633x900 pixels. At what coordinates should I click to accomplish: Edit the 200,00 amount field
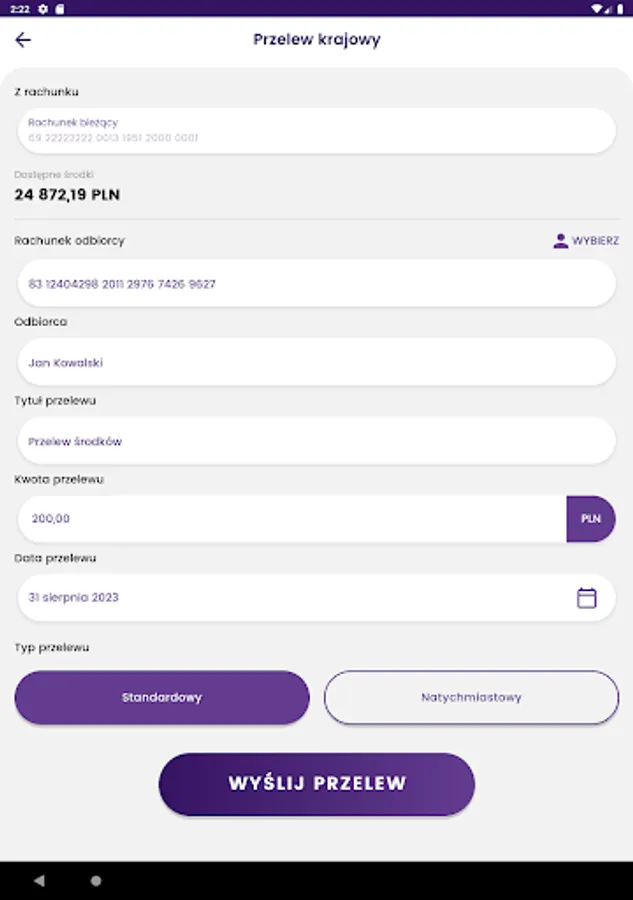tap(292, 518)
